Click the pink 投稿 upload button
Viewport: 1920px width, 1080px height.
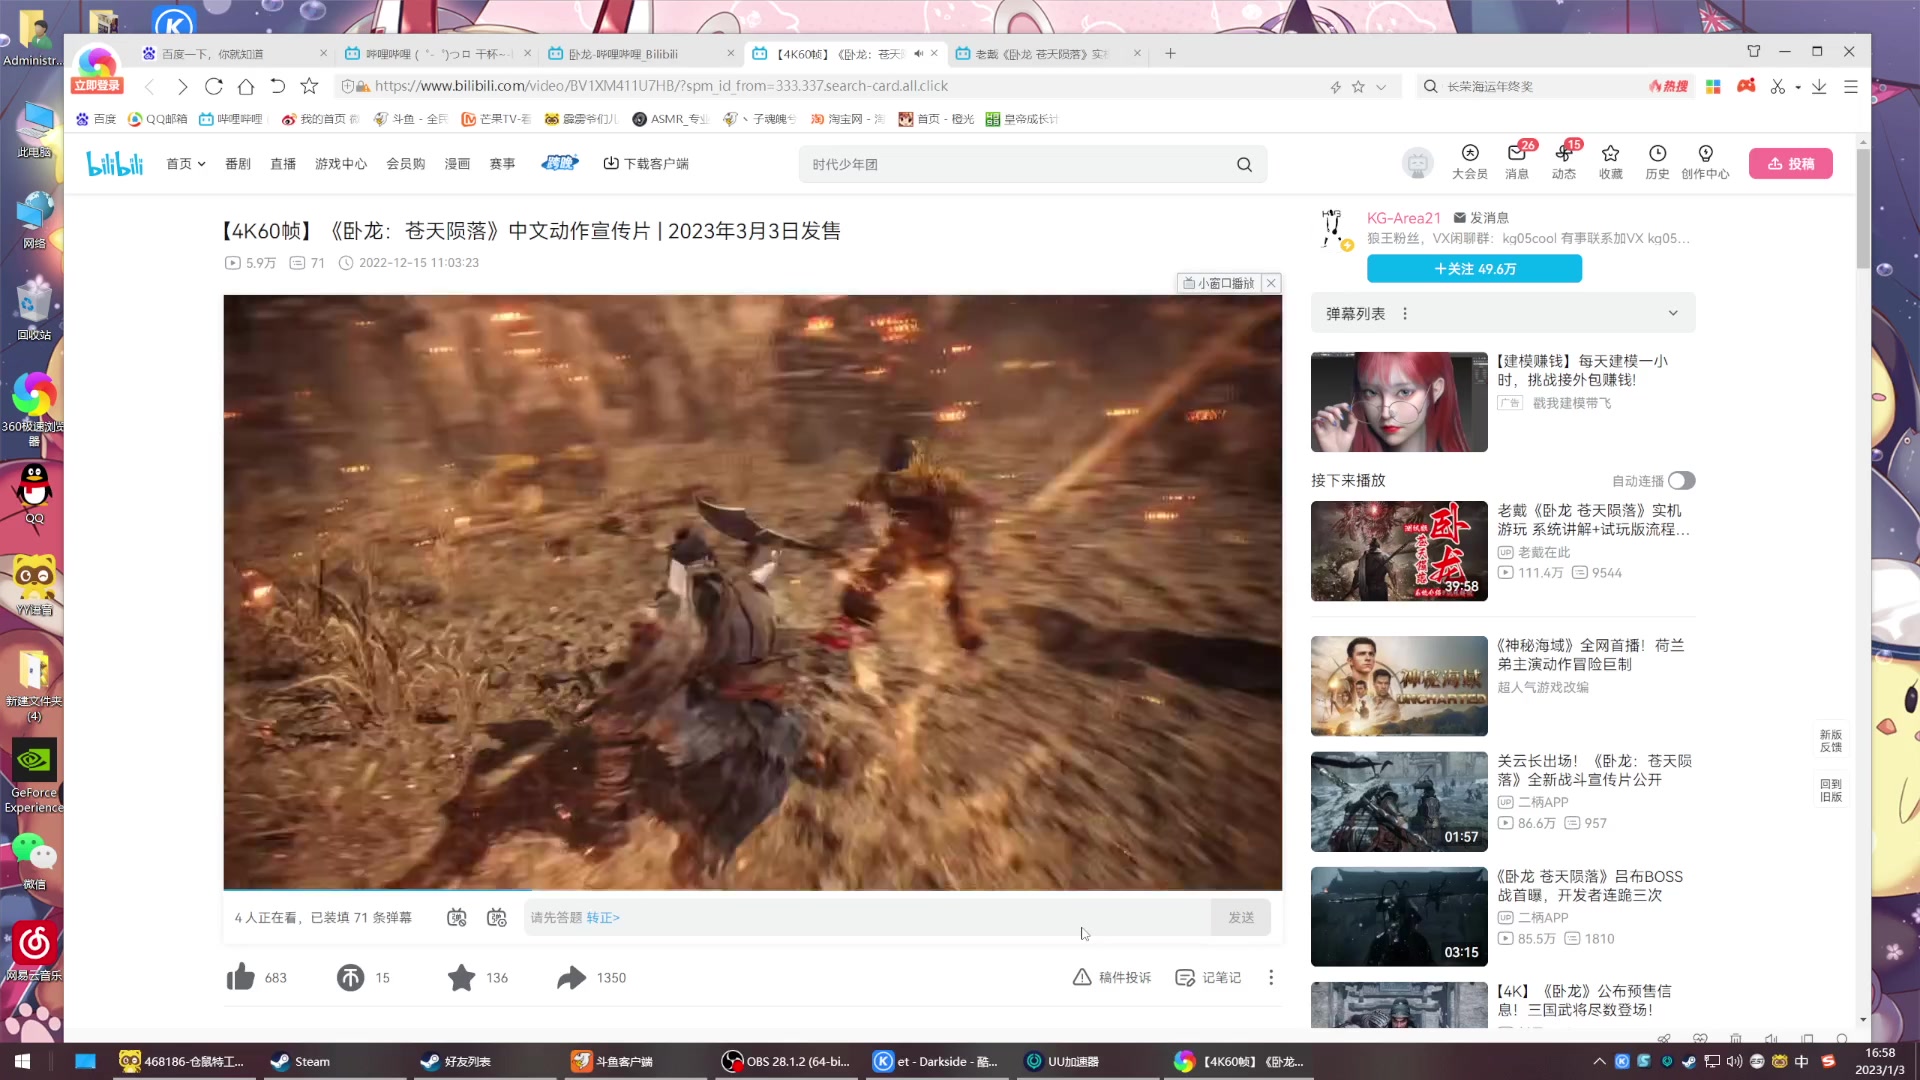[x=1790, y=164]
